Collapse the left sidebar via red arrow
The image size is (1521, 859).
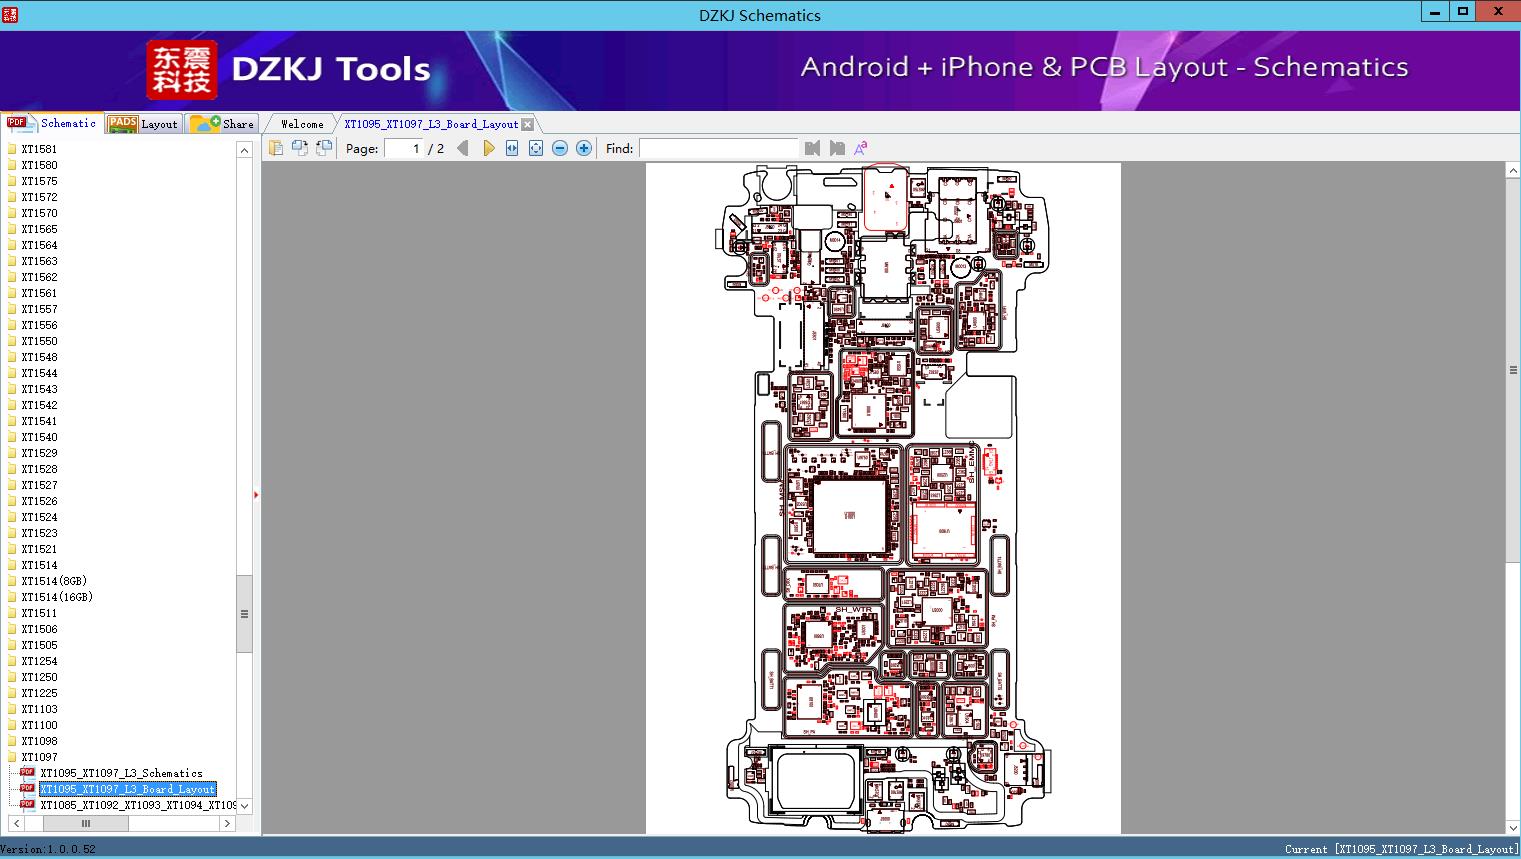(256, 495)
